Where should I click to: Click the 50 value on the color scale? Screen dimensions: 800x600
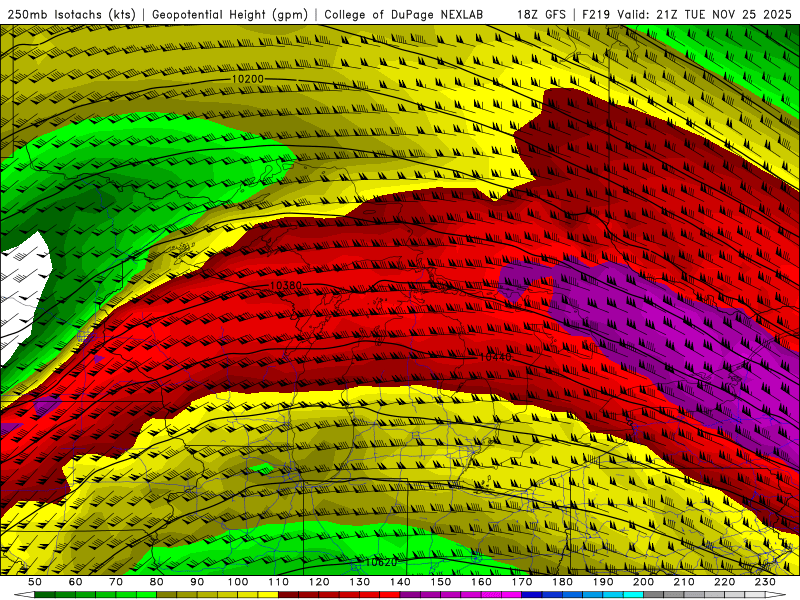pos(35,582)
